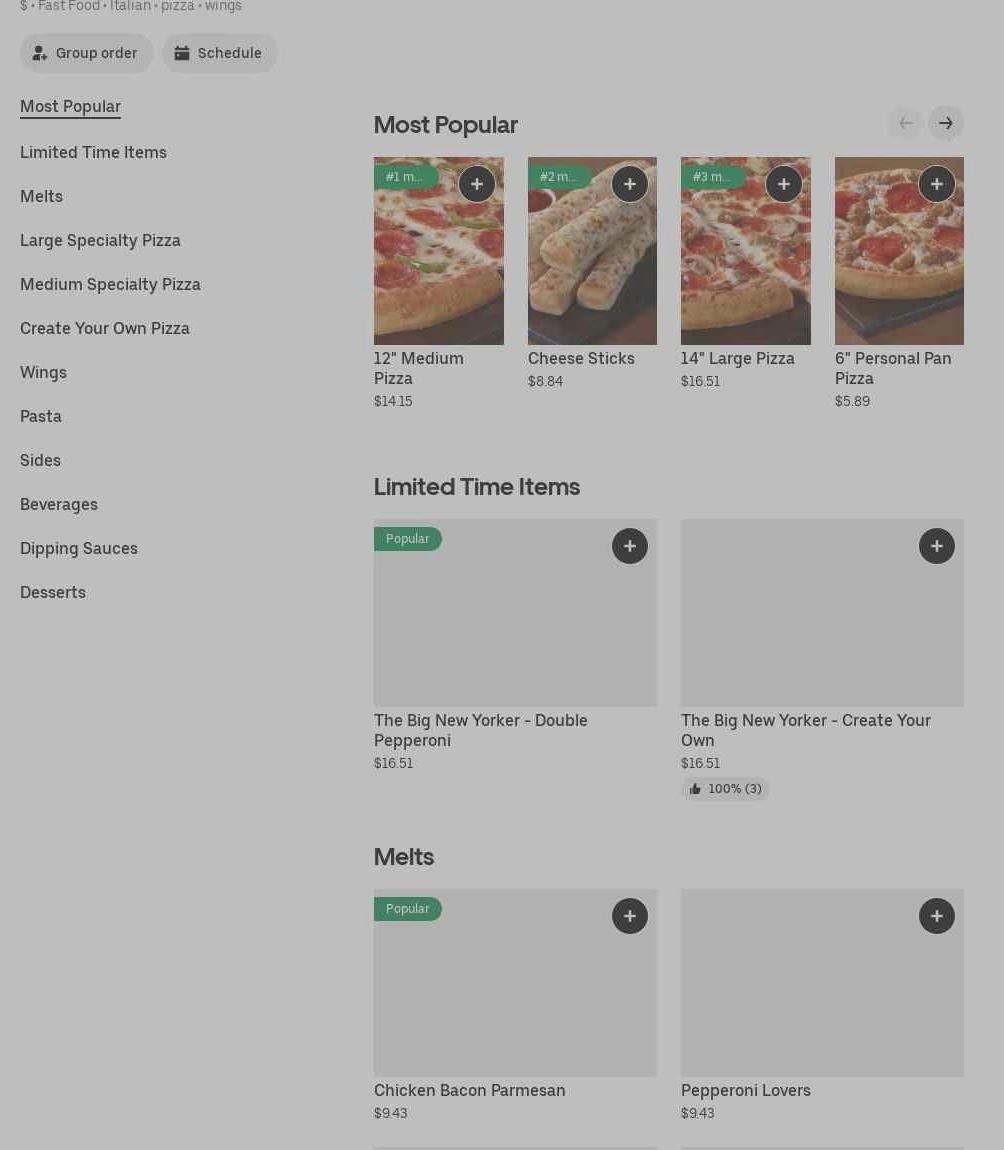The height and width of the screenshot is (1150, 1004).
Task: Add Pepperoni Lovers melt to cart
Action: click(936, 916)
